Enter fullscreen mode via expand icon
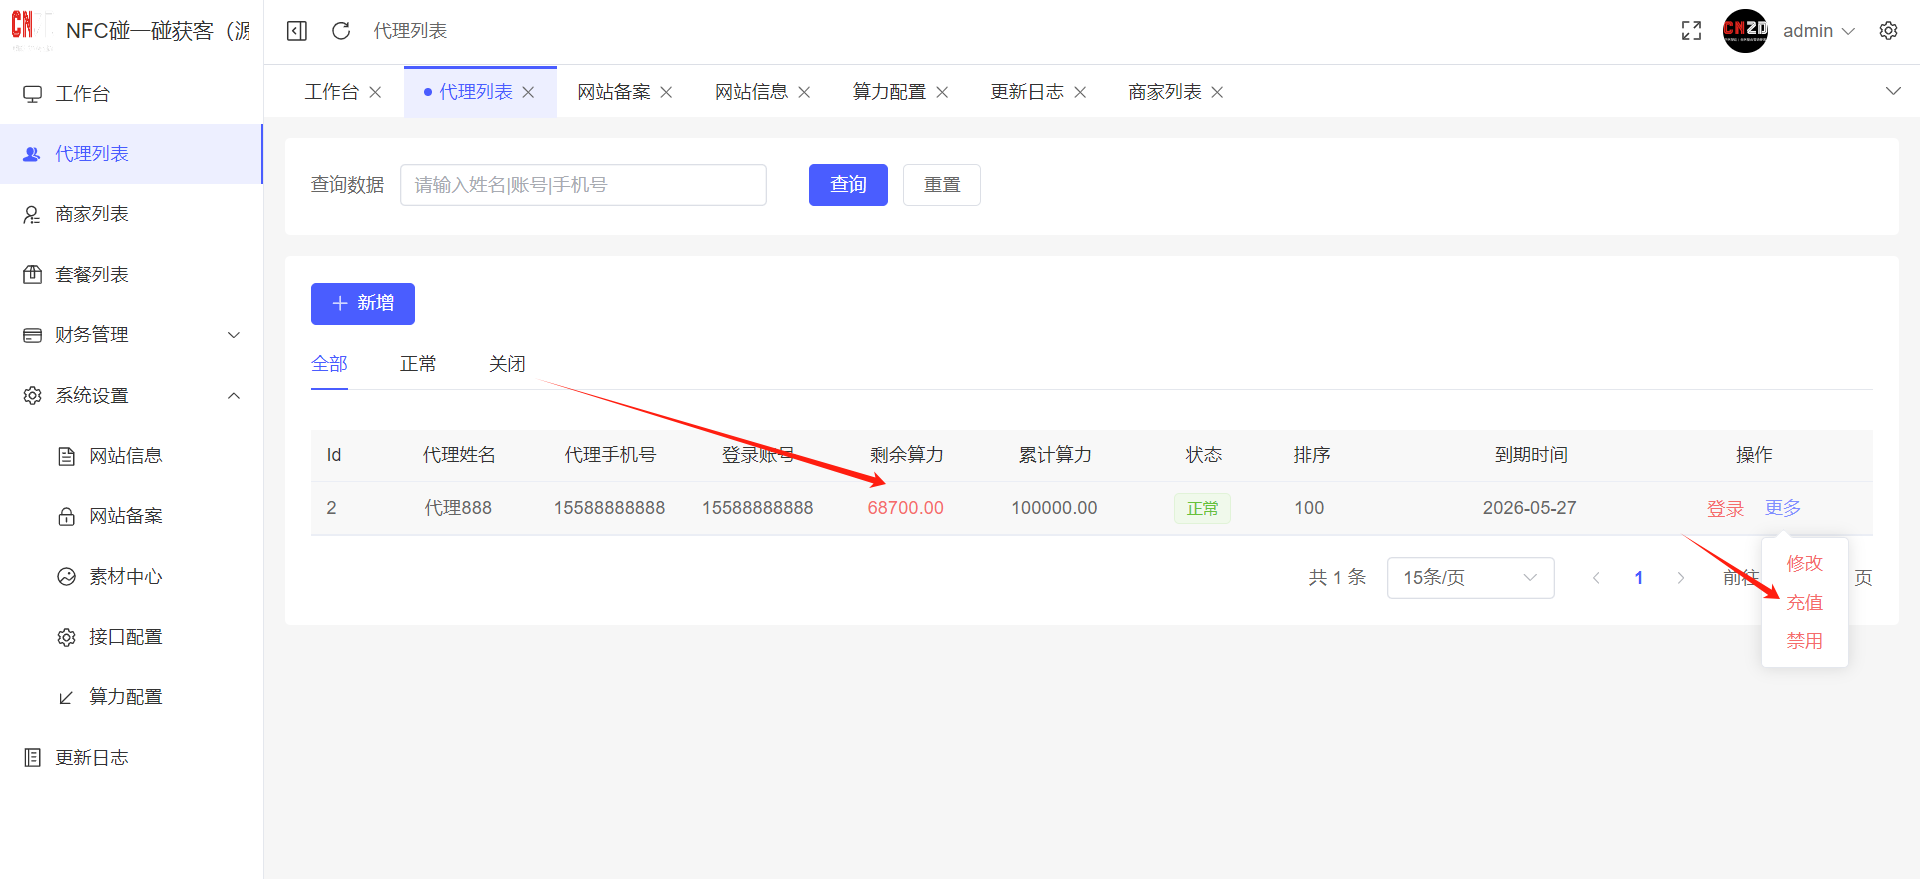The image size is (1920, 879). pyautogui.click(x=1691, y=31)
